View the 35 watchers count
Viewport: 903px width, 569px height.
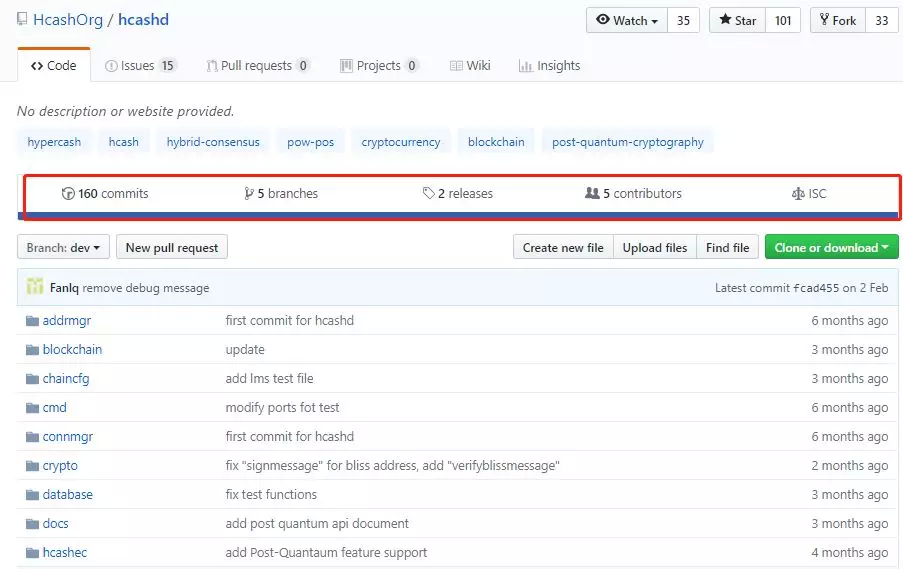click(x=683, y=20)
